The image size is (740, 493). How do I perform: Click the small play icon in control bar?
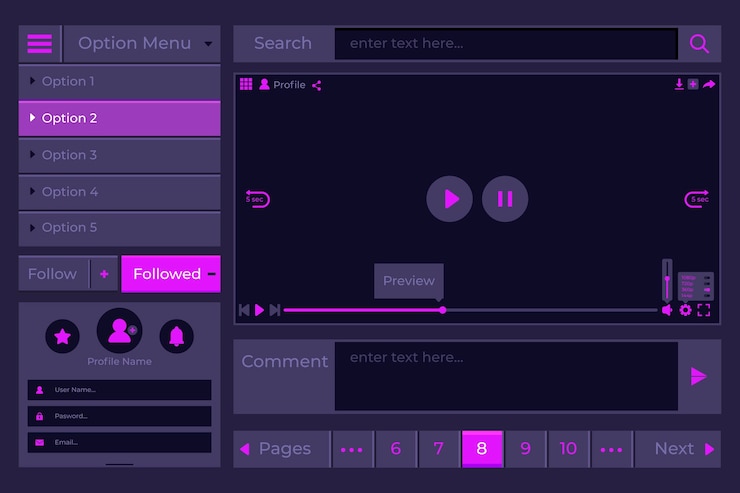point(259,310)
